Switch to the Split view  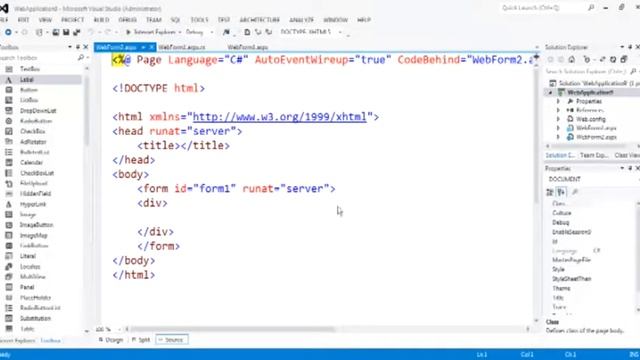[141, 340]
